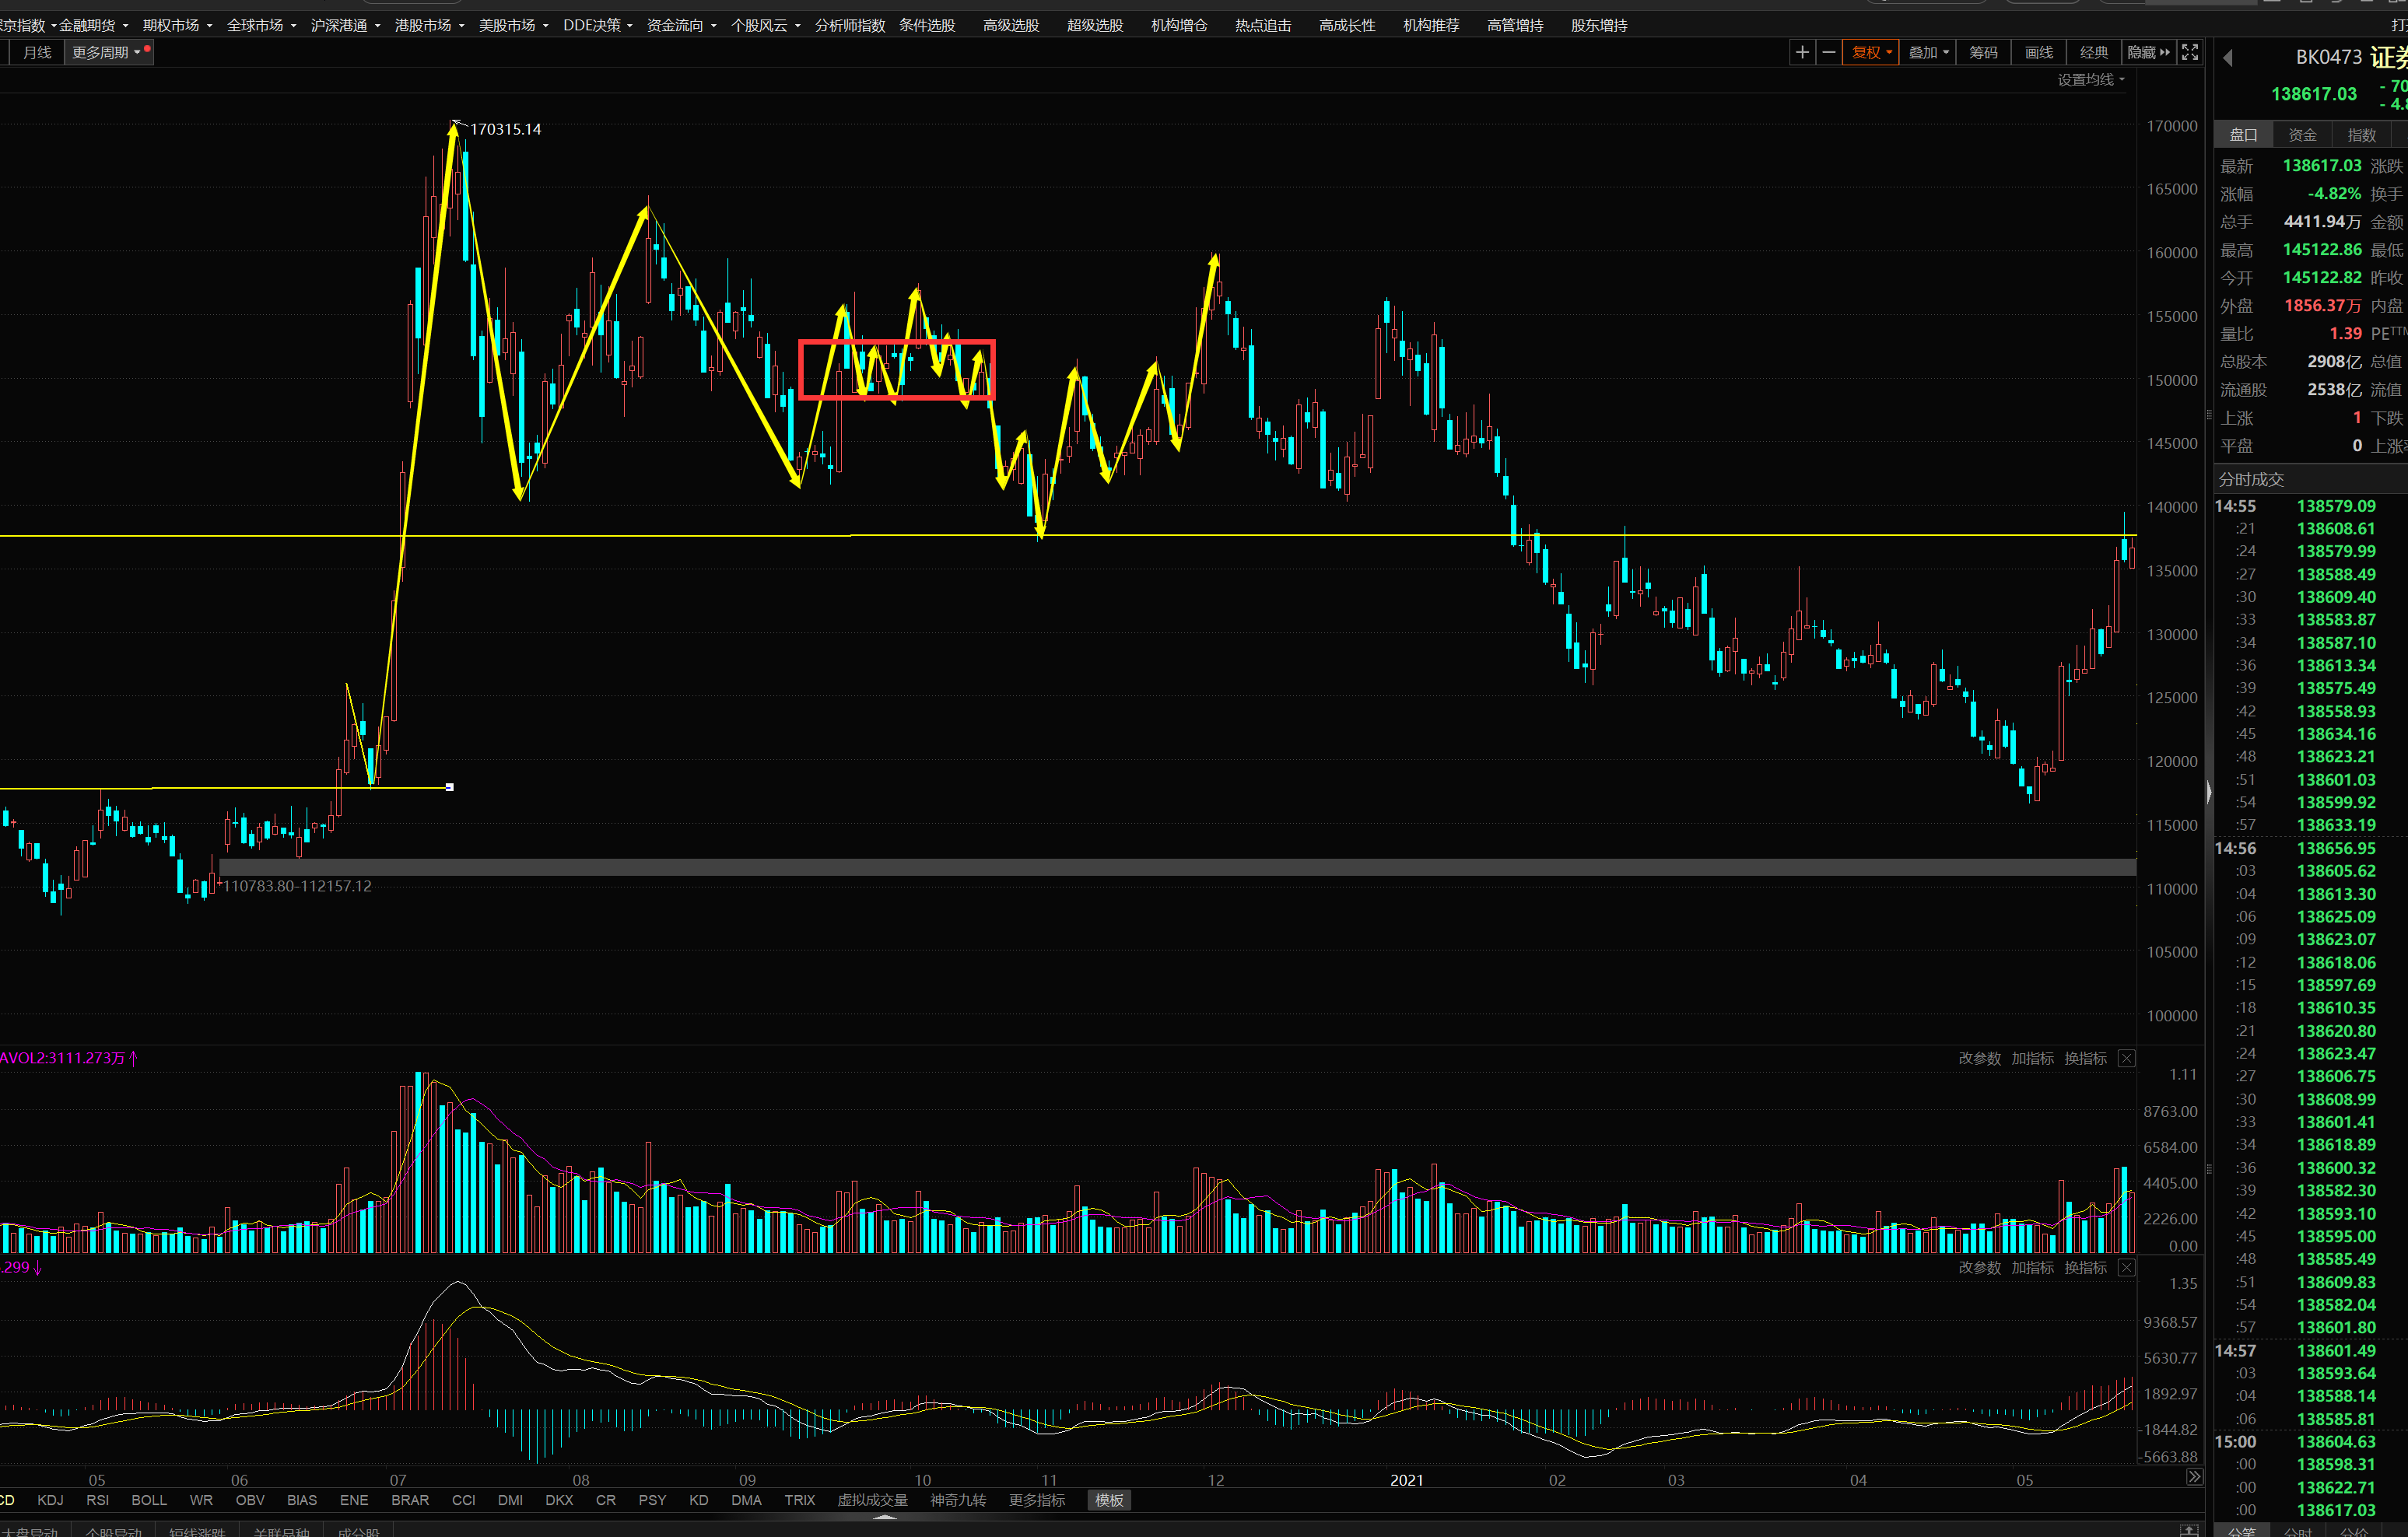Open 模板 template button
Image resolution: width=2408 pixels, height=1537 pixels.
1109,1500
